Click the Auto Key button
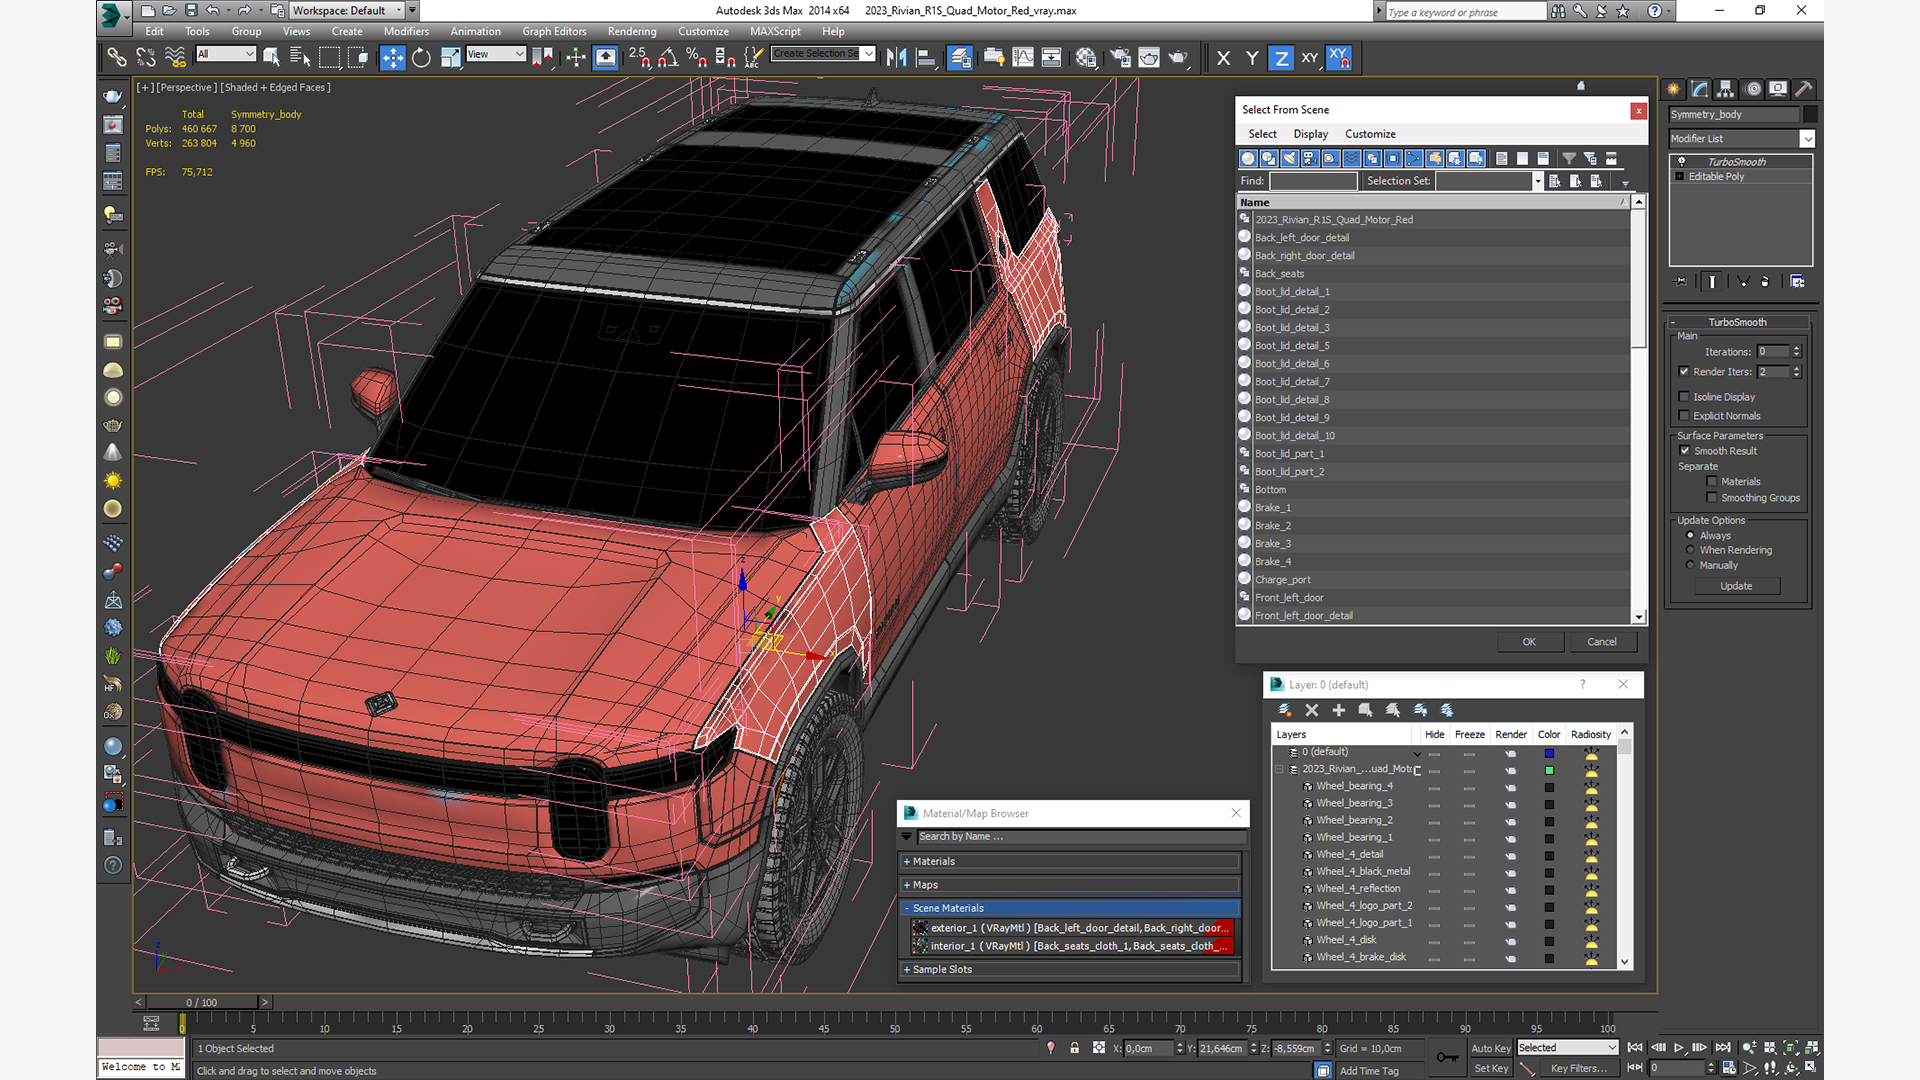 click(x=1491, y=1049)
